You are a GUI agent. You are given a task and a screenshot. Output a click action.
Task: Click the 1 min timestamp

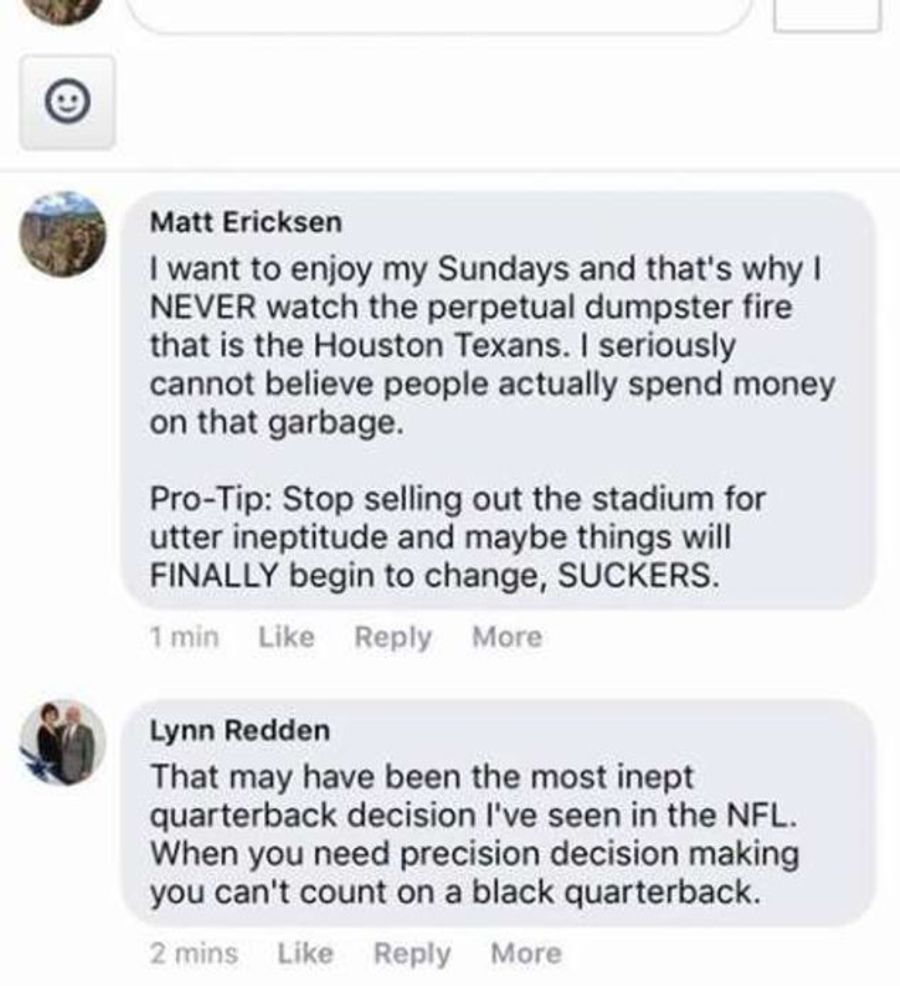click(184, 637)
